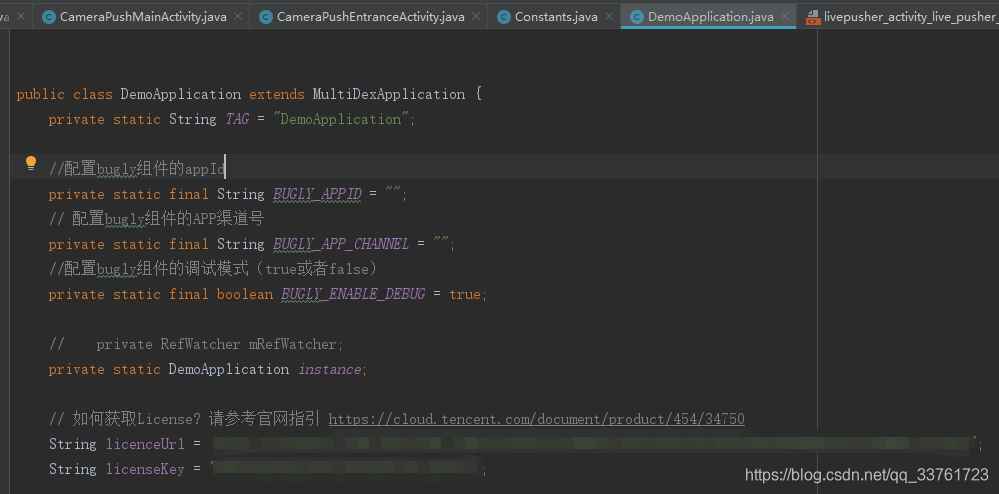Close the DemoApplication.java tab

tap(785, 17)
